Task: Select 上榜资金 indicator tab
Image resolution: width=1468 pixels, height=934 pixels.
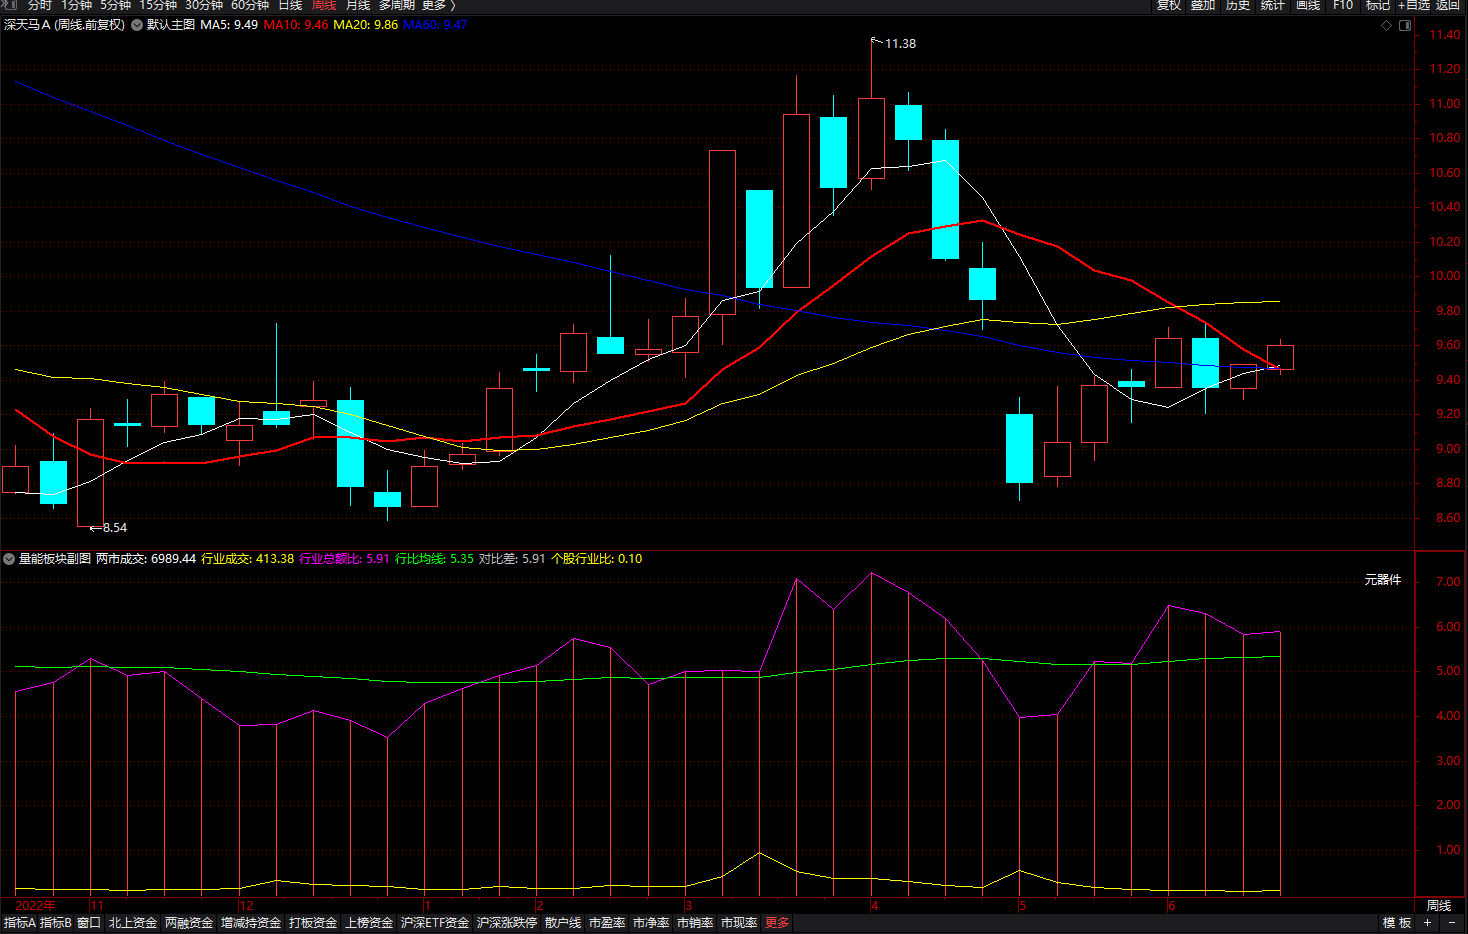Action: [x=369, y=923]
